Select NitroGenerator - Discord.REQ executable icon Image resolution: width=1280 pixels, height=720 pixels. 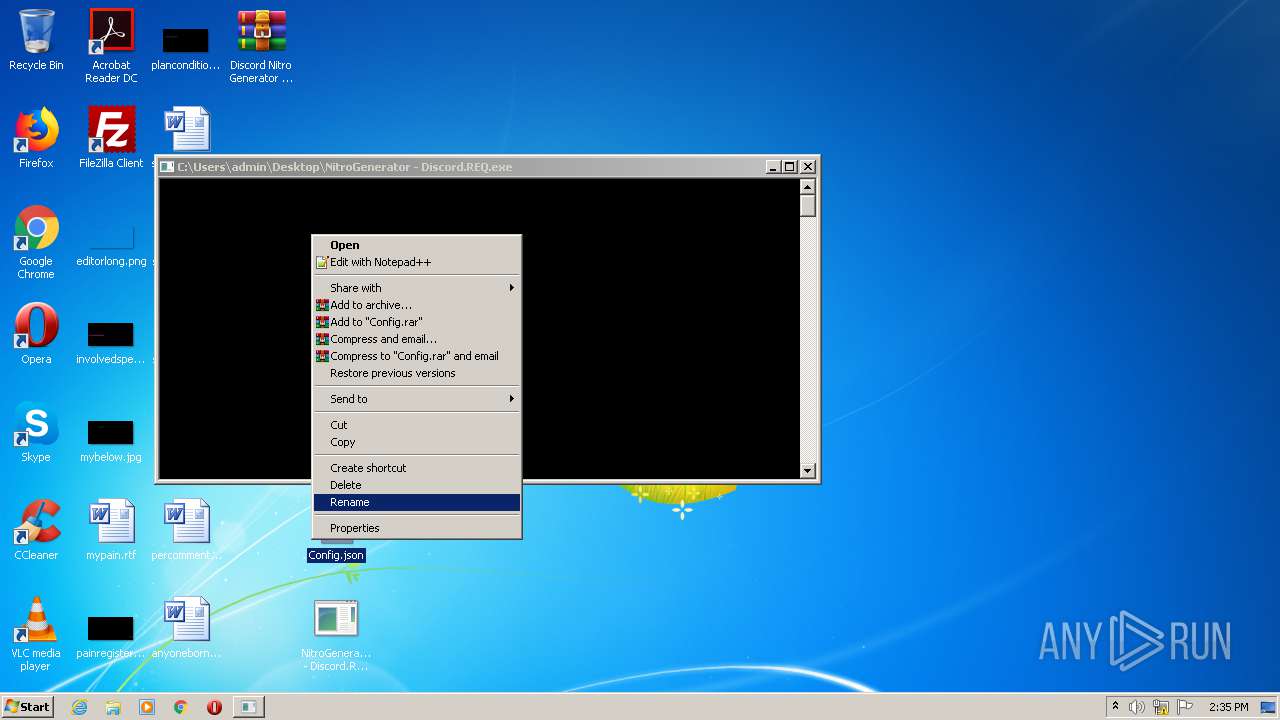[x=336, y=634]
